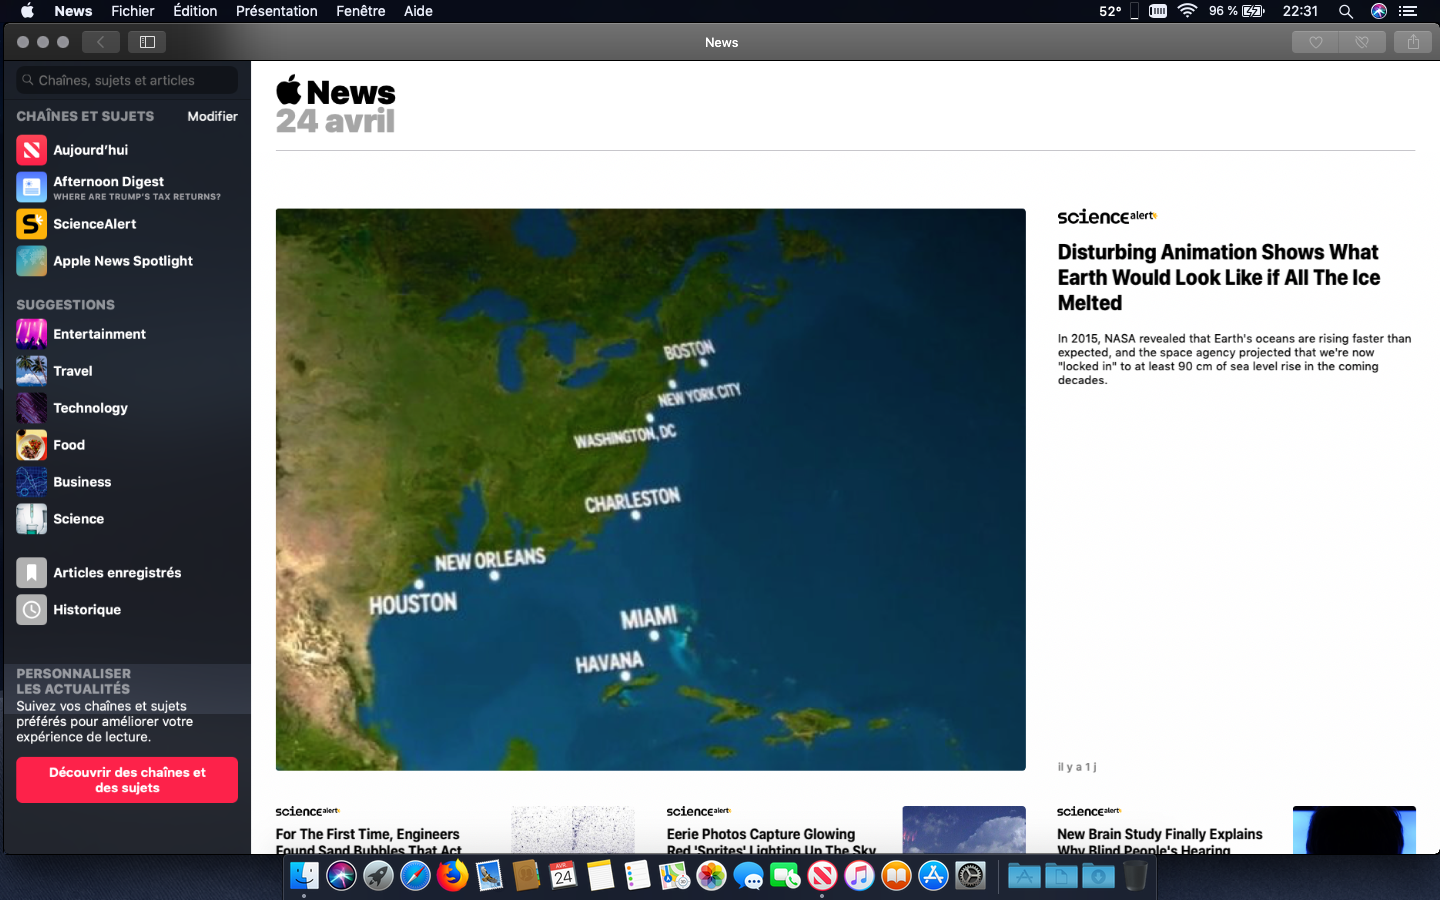
Task: Open Mail stamp icon in Dock
Action: pos(489,876)
